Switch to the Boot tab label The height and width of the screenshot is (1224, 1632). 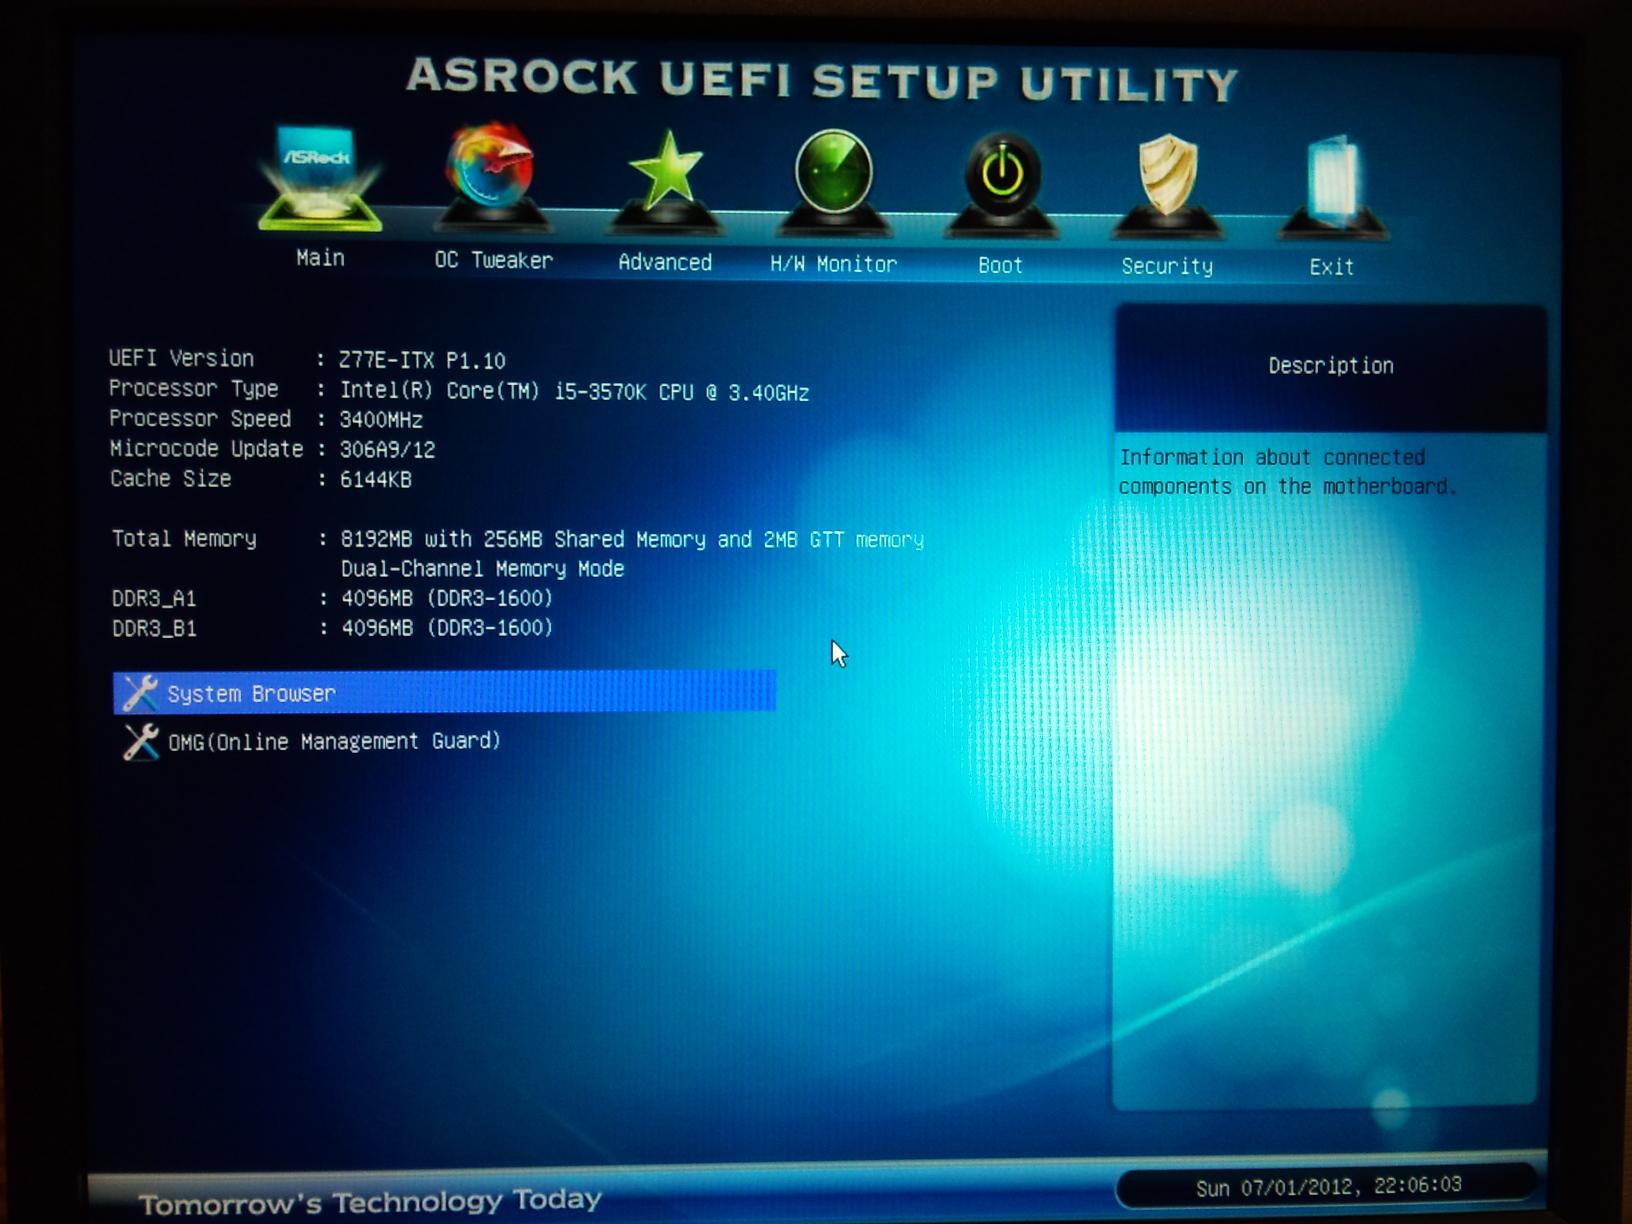pyautogui.click(x=1000, y=265)
